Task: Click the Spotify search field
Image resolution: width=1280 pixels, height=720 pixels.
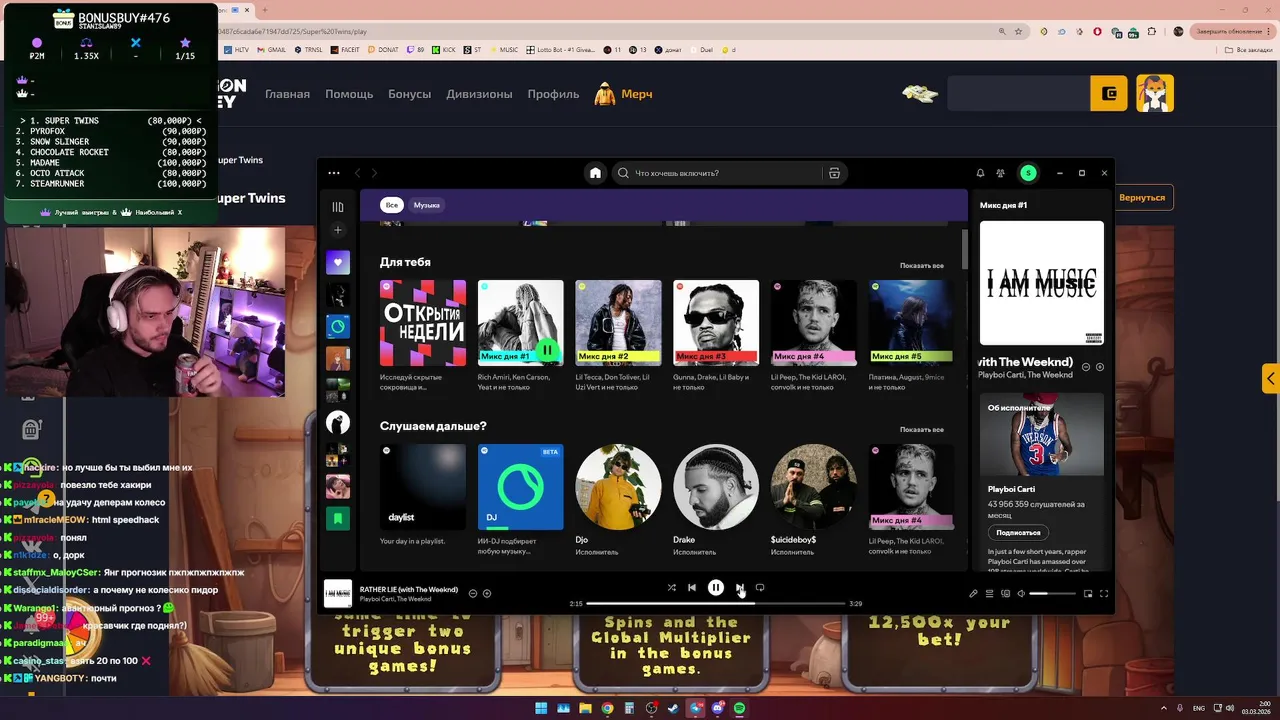Action: [x=715, y=173]
